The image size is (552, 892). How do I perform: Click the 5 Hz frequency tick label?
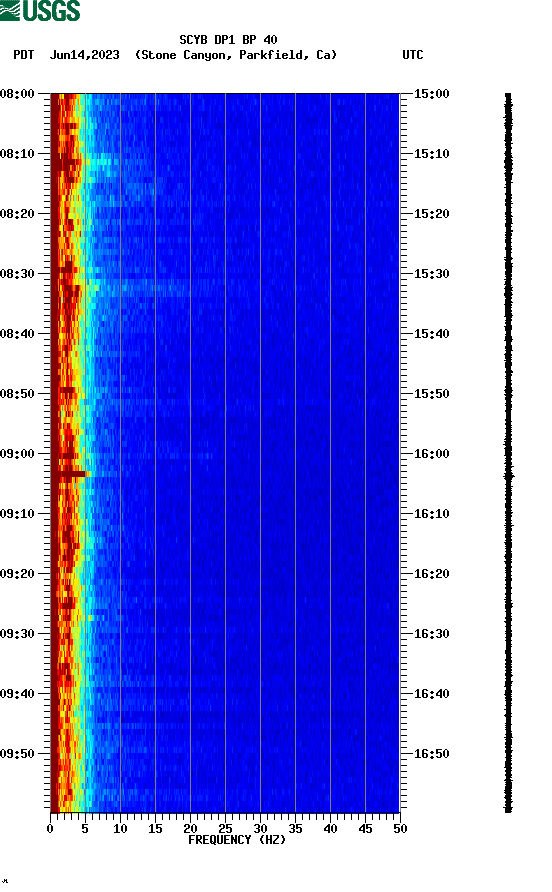(x=85, y=829)
